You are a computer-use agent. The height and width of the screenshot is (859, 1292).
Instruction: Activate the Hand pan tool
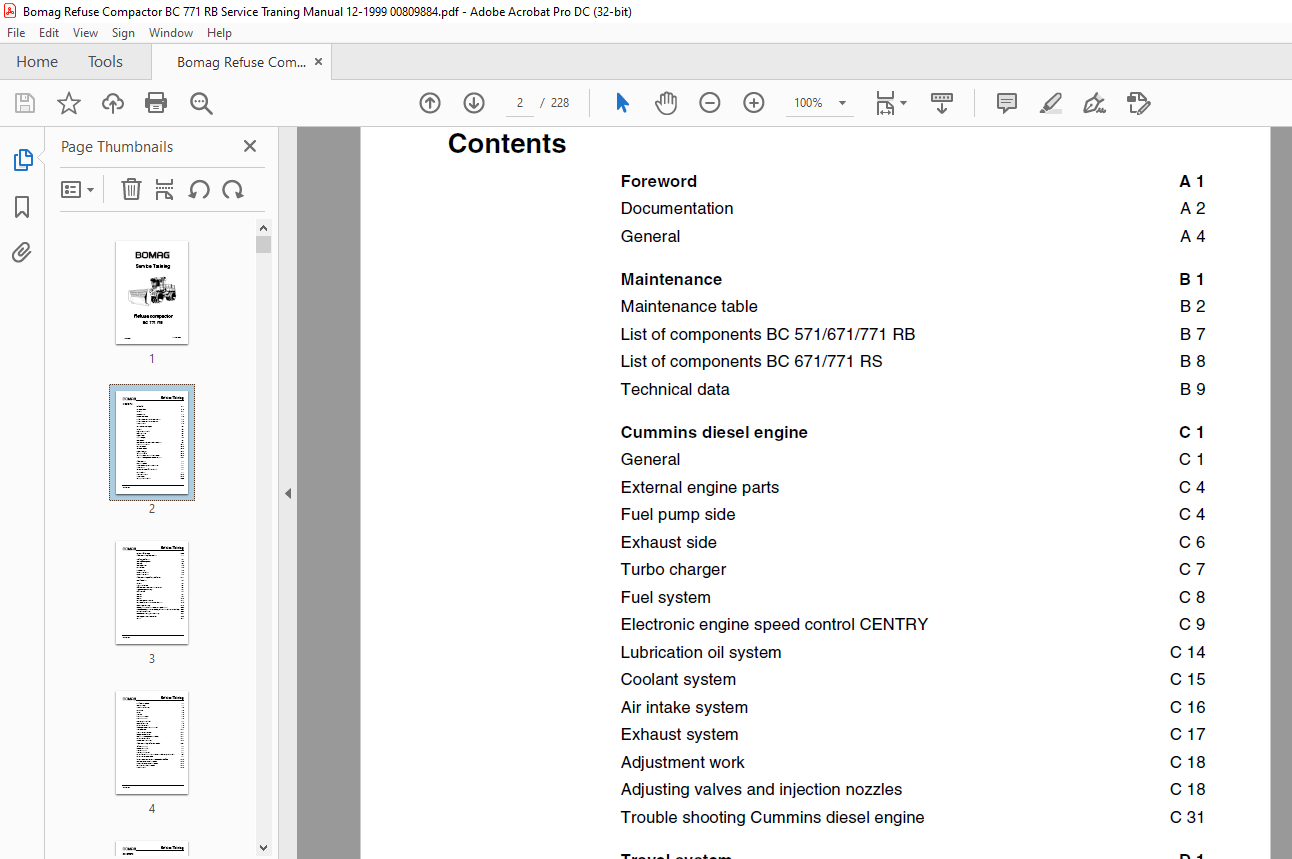[x=666, y=103]
